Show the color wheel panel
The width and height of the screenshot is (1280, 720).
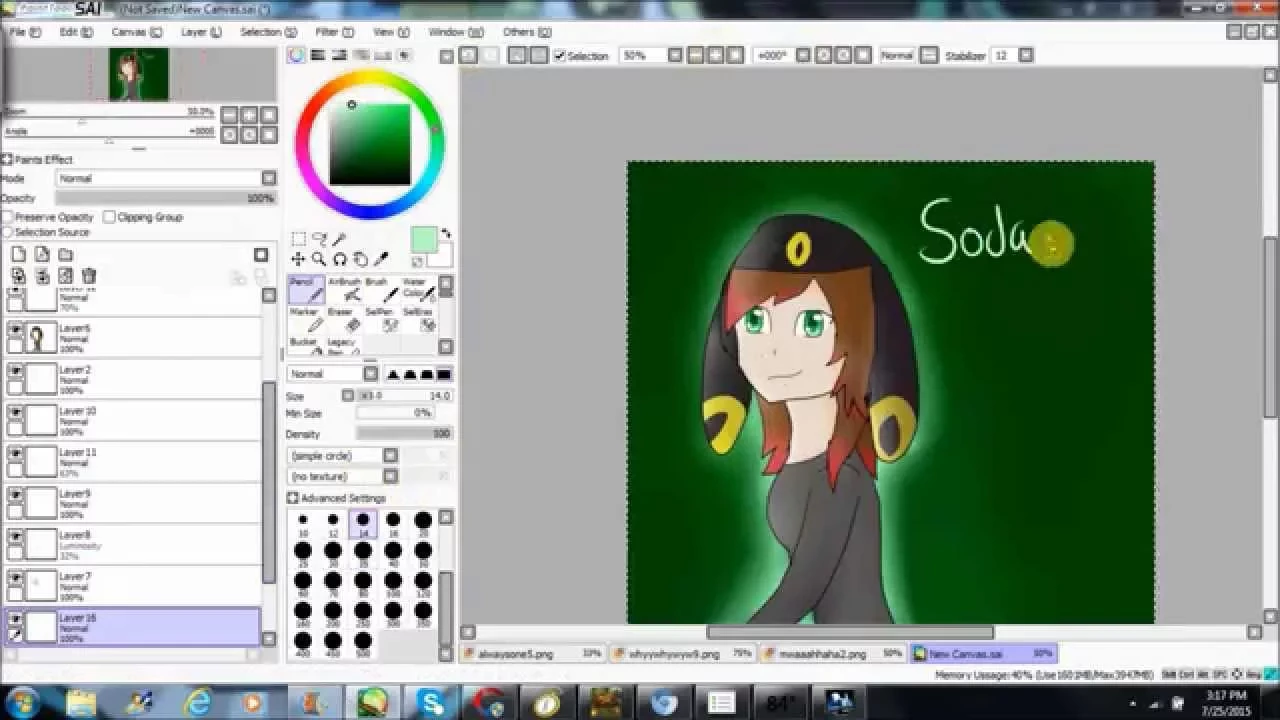(x=297, y=56)
